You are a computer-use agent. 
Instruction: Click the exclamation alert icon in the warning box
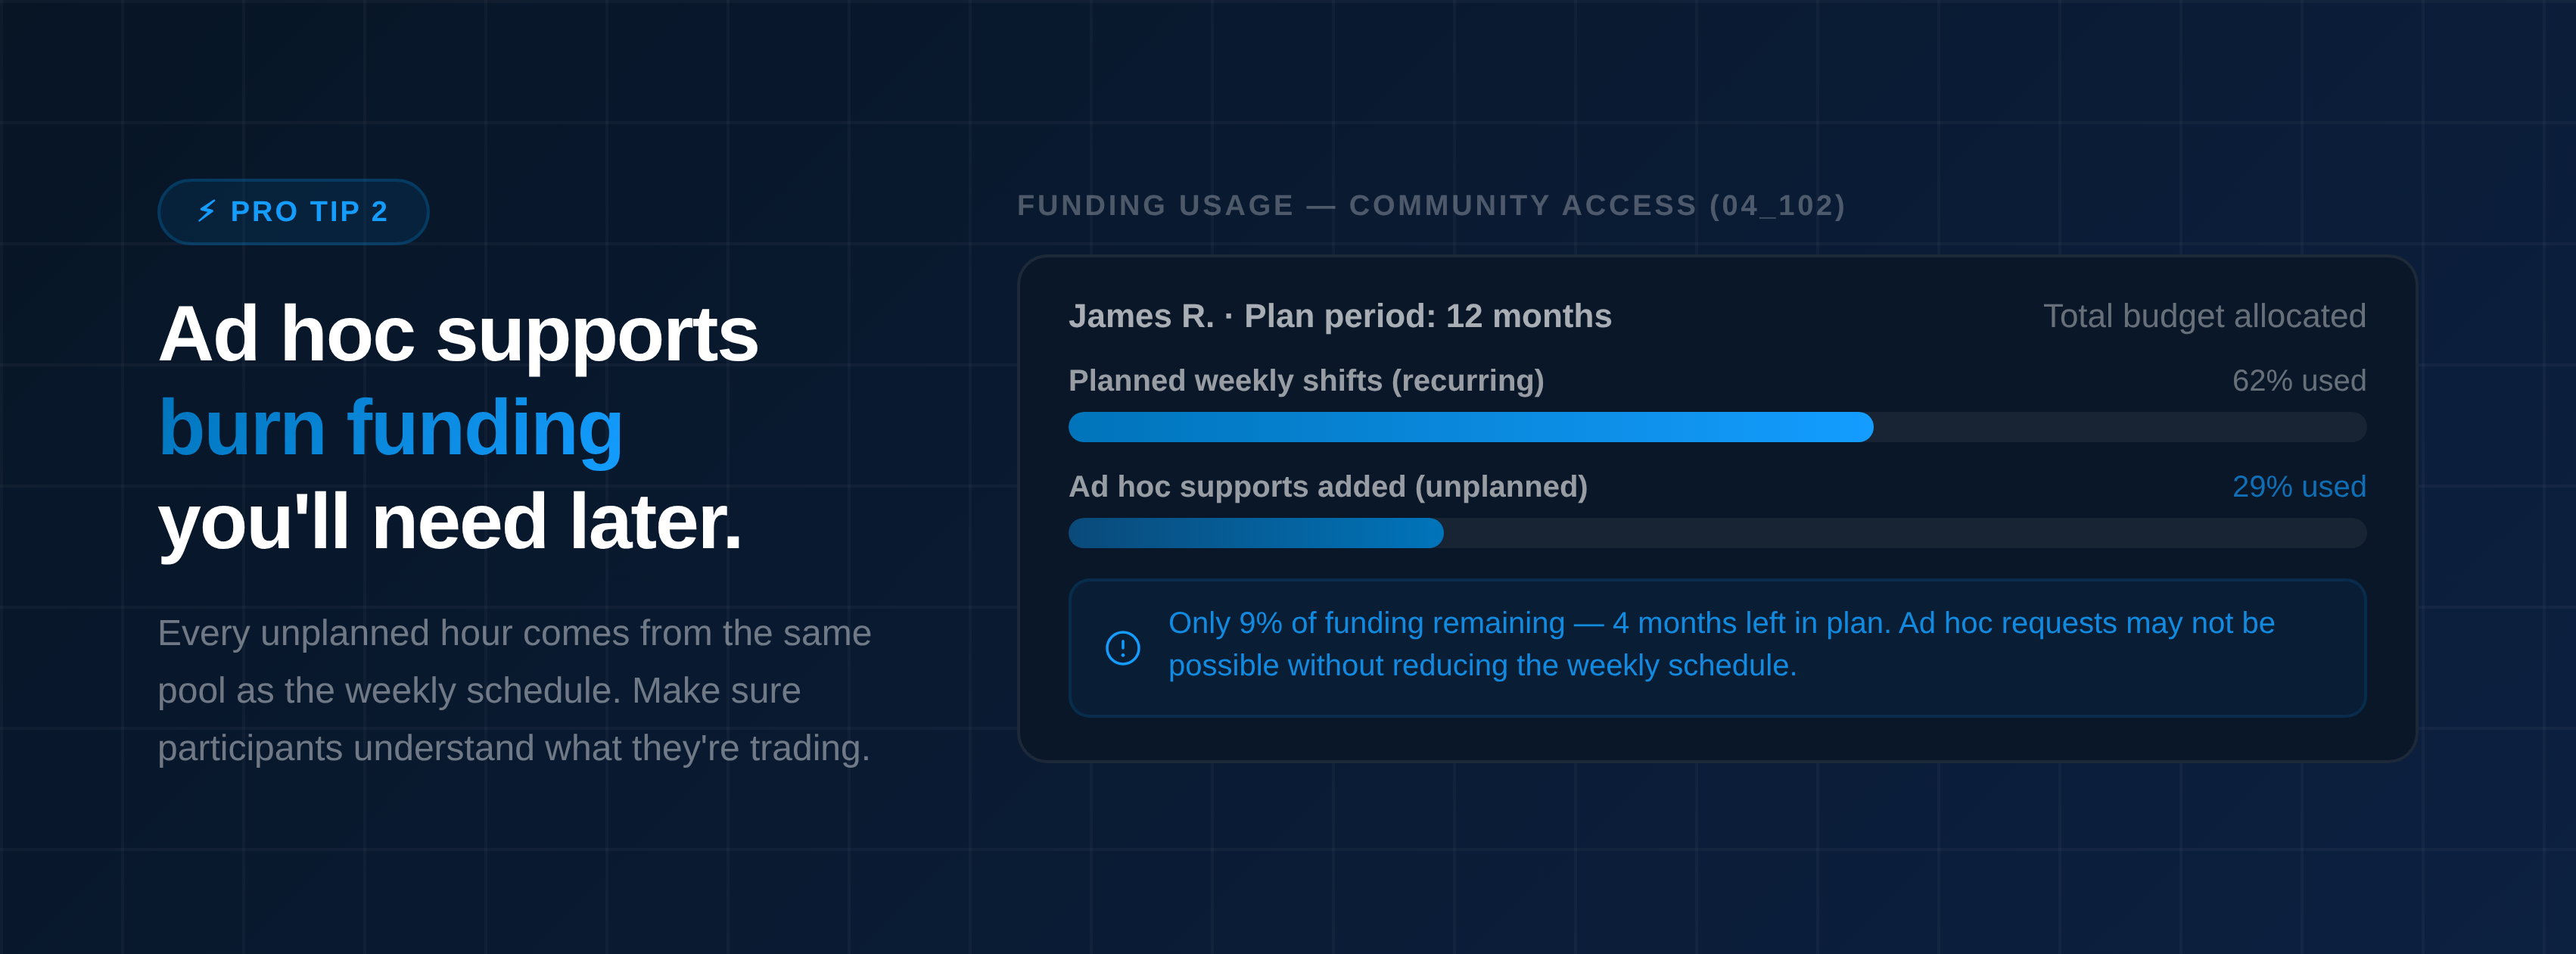coord(1122,648)
